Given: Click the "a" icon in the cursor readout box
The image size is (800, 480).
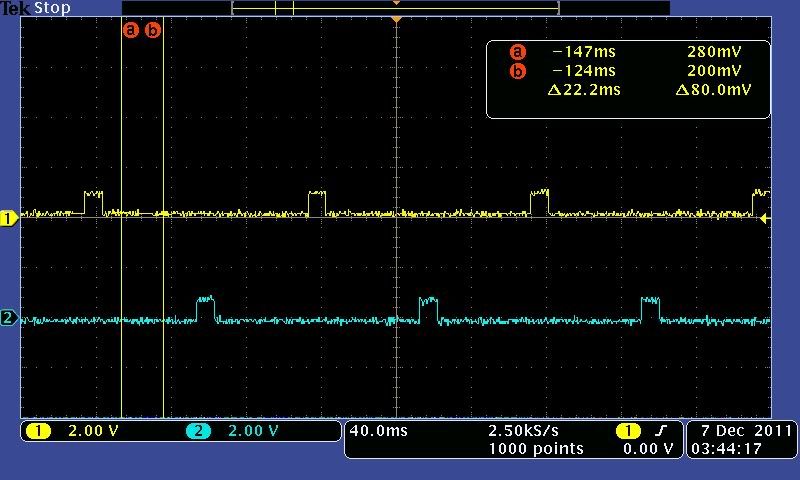Looking at the screenshot, I should click(517, 52).
